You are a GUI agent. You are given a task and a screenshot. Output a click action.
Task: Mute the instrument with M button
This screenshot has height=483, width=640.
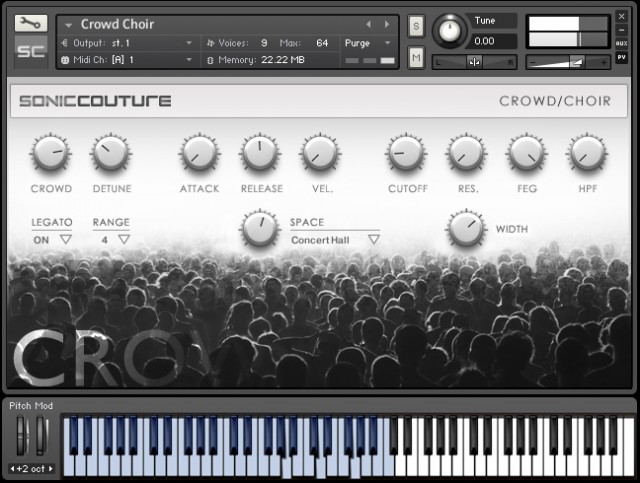(x=416, y=59)
